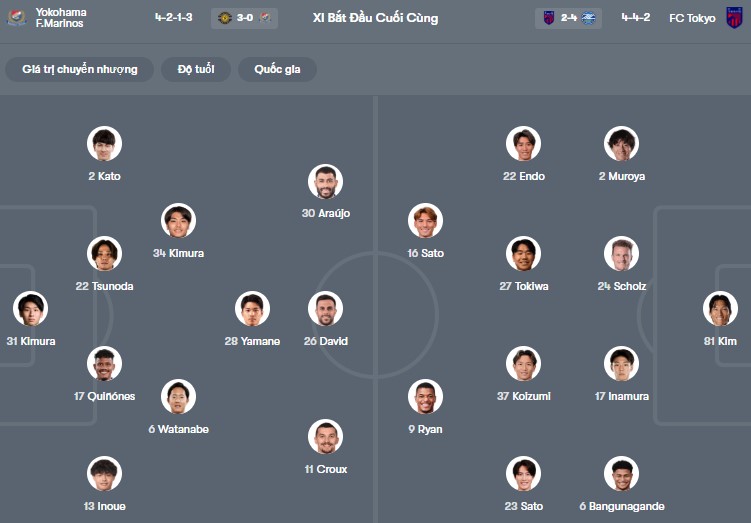Click the Yokohama F.Marinos club crest

pyautogui.click(x=17, y=18)
